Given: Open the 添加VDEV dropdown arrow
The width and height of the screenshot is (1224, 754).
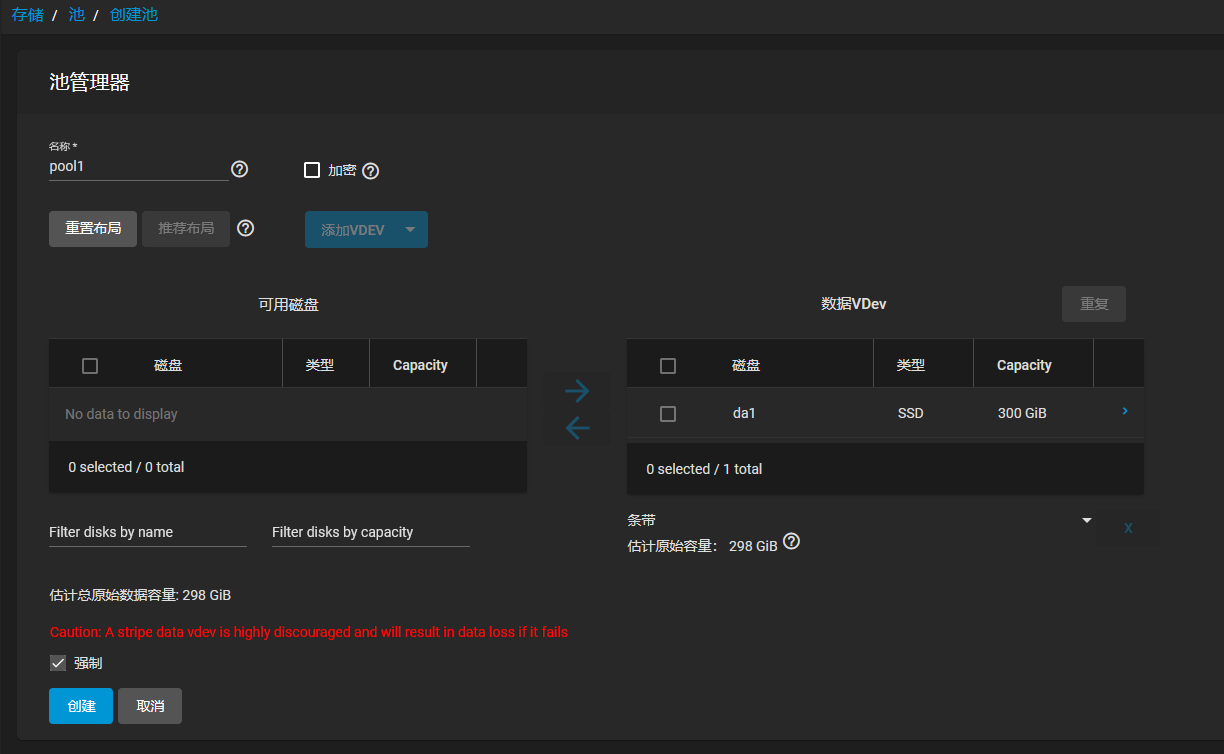Looking at the screenshot, I should coord(410,229).
